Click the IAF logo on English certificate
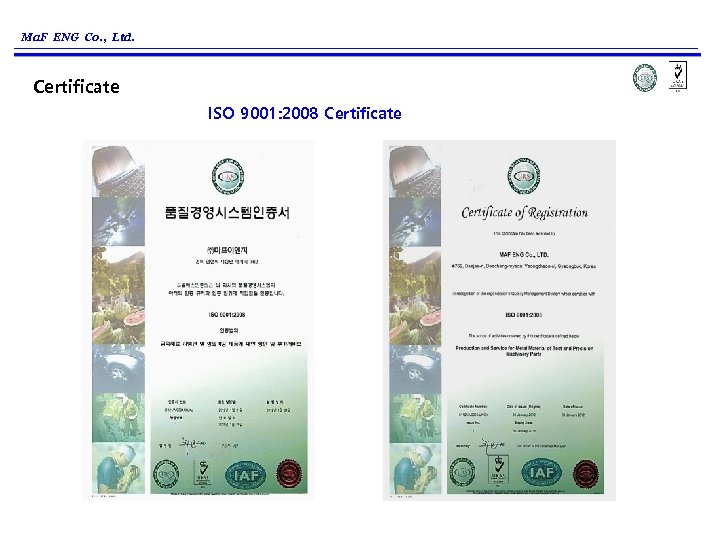 point(542,472)
